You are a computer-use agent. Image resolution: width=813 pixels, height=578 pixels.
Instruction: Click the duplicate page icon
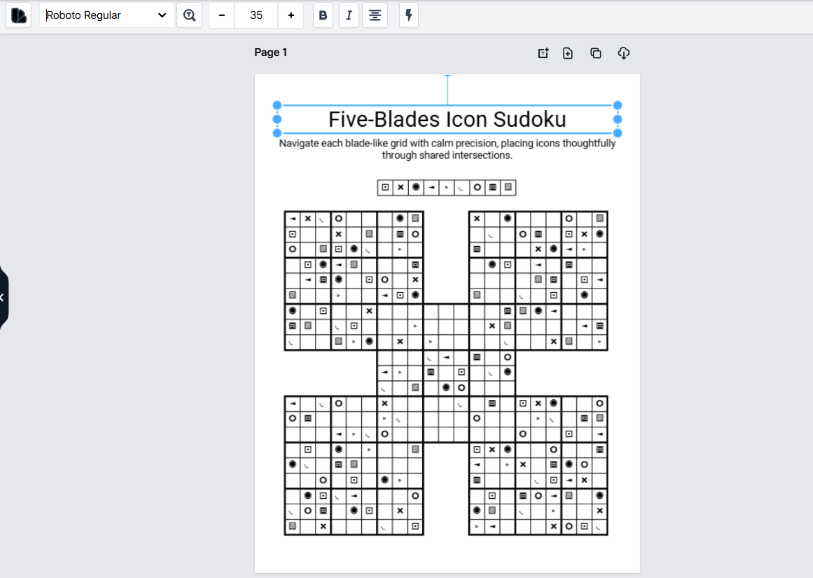595,53
